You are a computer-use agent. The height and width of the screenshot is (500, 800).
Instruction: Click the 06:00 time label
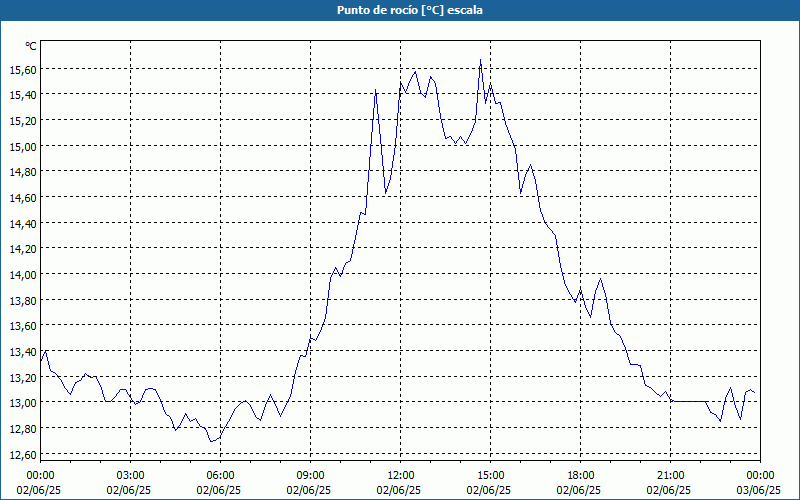pyautogui.click(x=220, y=476)
